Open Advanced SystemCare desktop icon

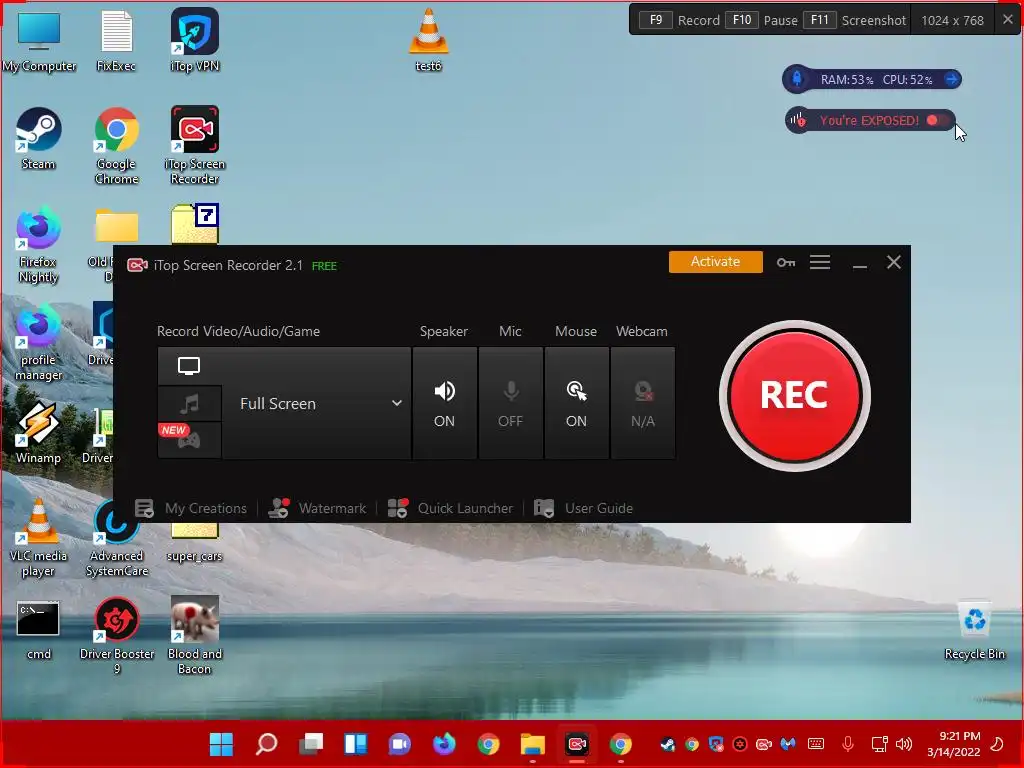[117, 538]
